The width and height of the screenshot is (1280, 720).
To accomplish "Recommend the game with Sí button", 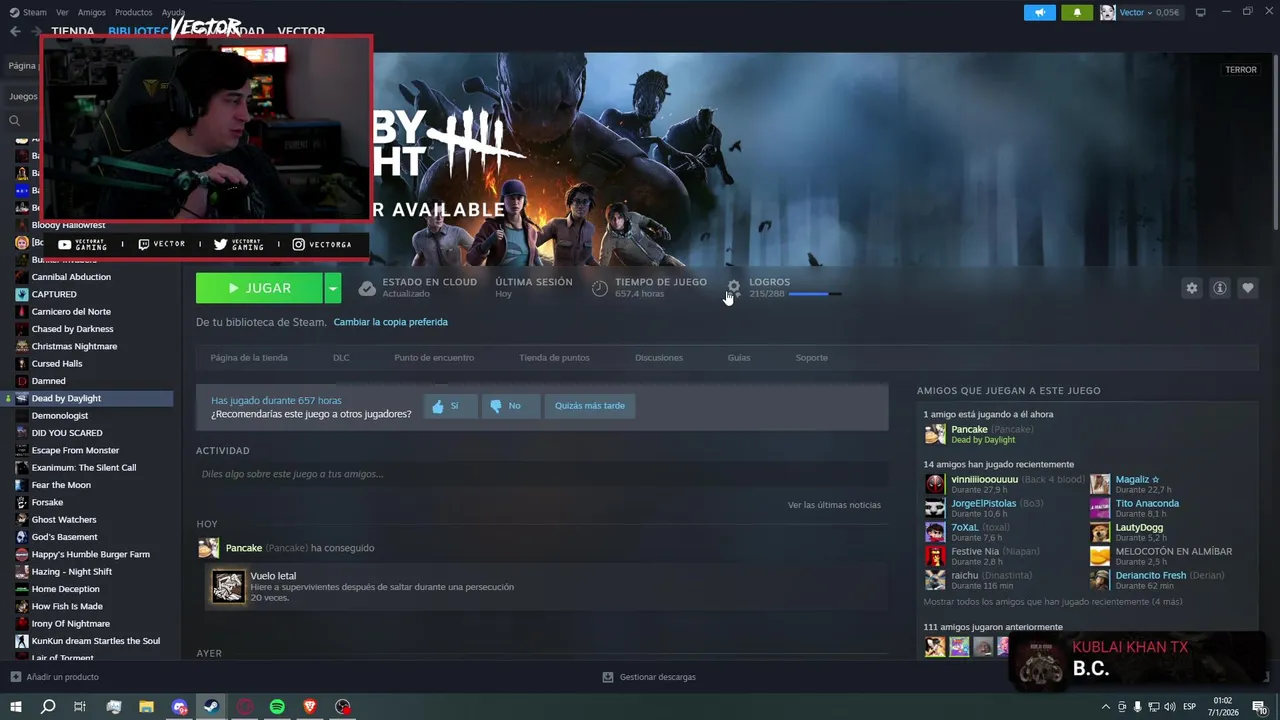I will (x=450, y=406).
